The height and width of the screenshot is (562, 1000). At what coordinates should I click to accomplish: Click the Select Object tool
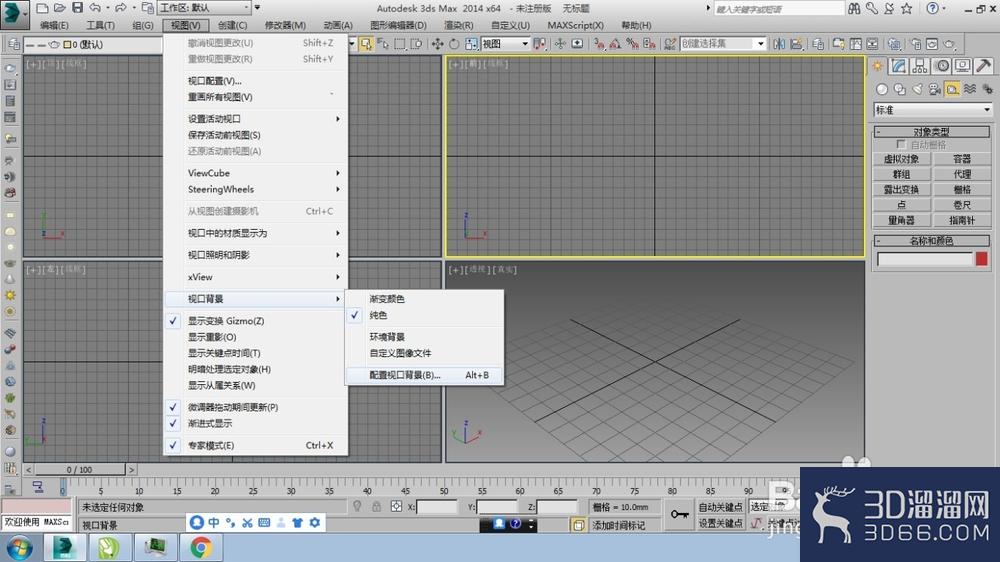coord(366,44)
